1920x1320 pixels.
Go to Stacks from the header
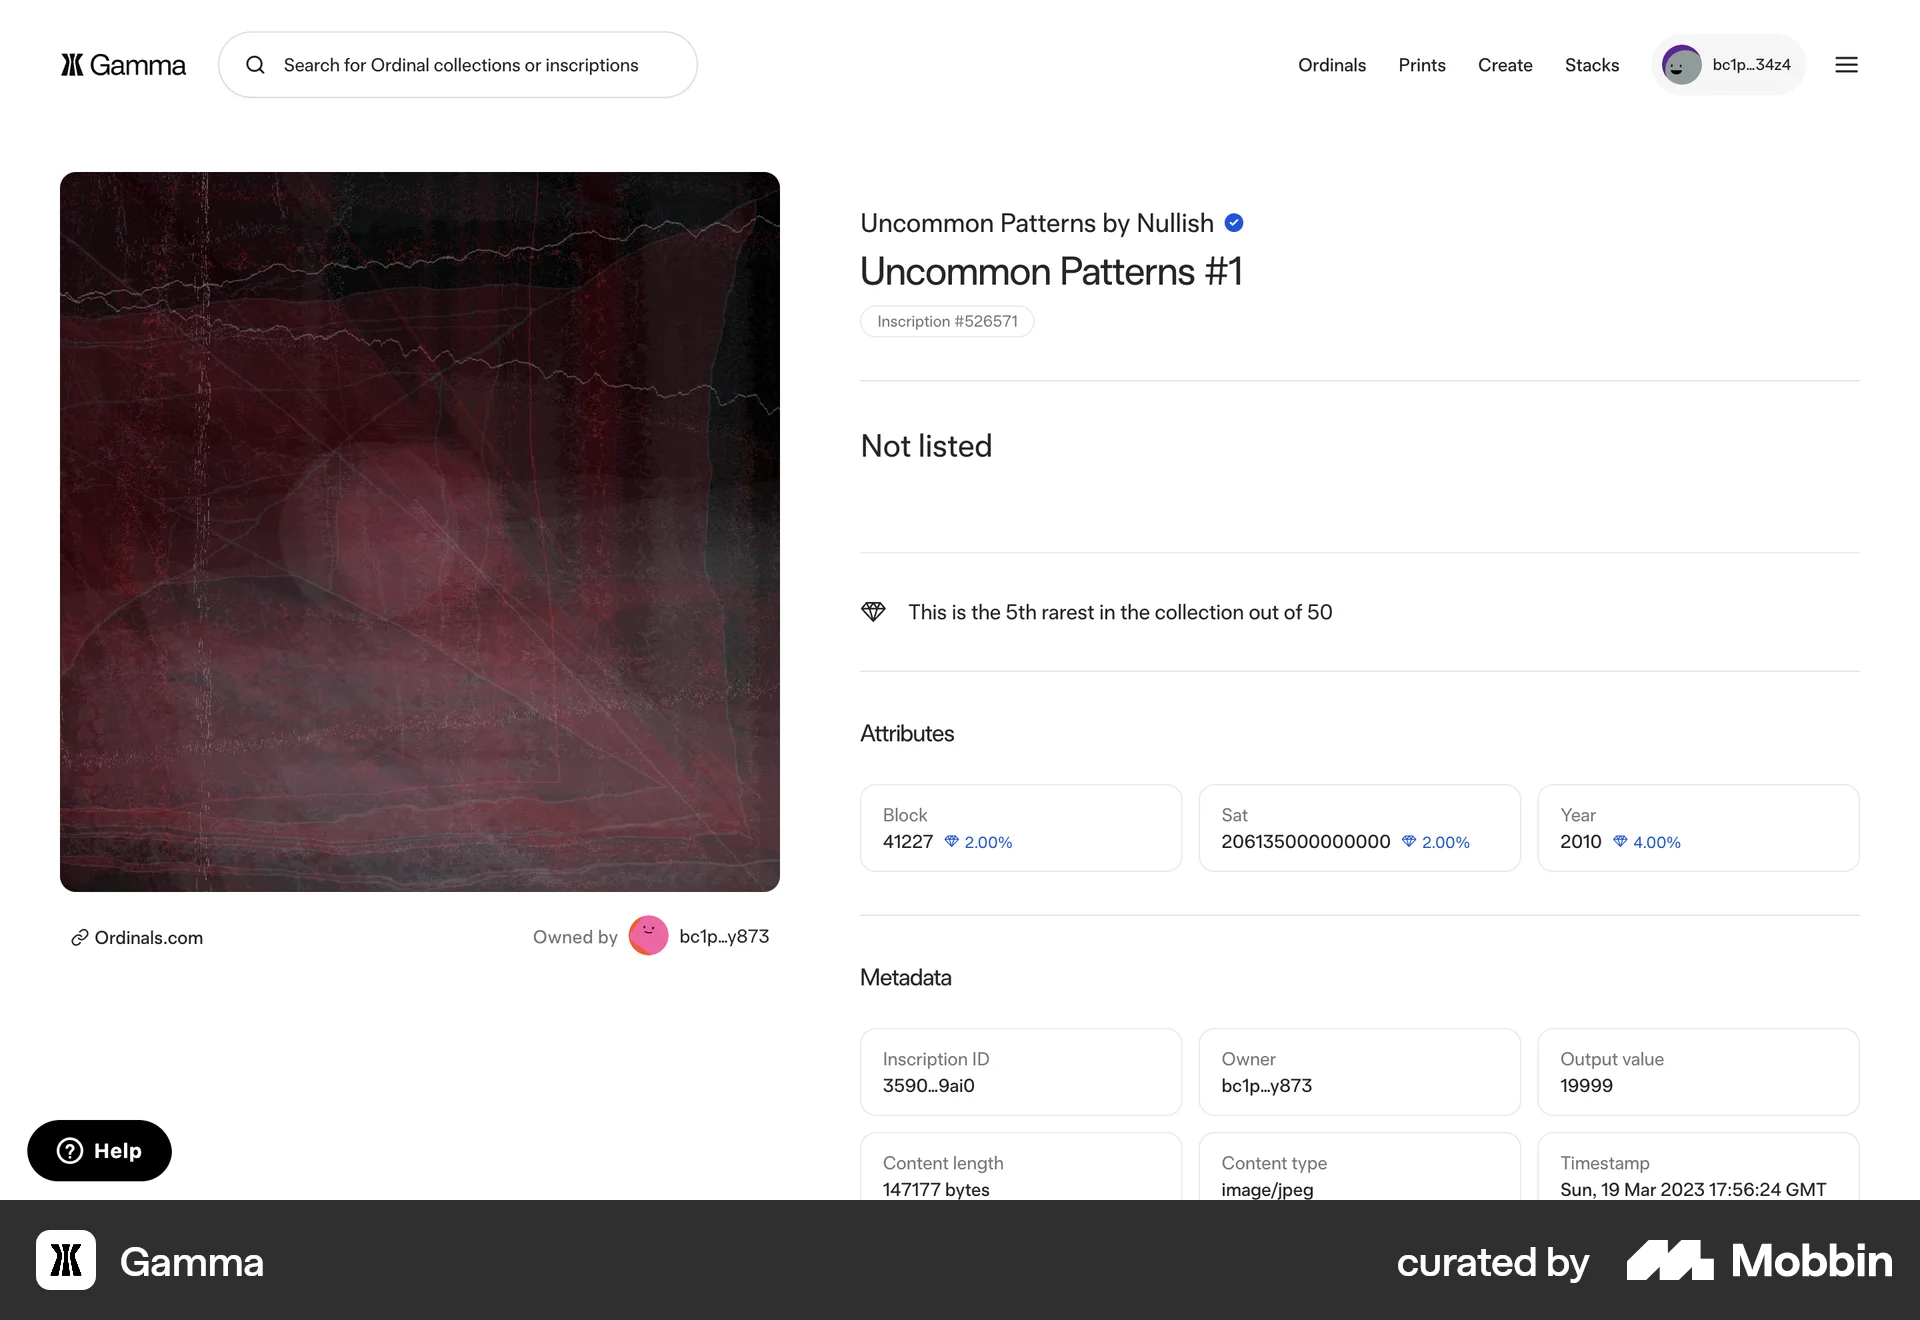point(1591,64)
